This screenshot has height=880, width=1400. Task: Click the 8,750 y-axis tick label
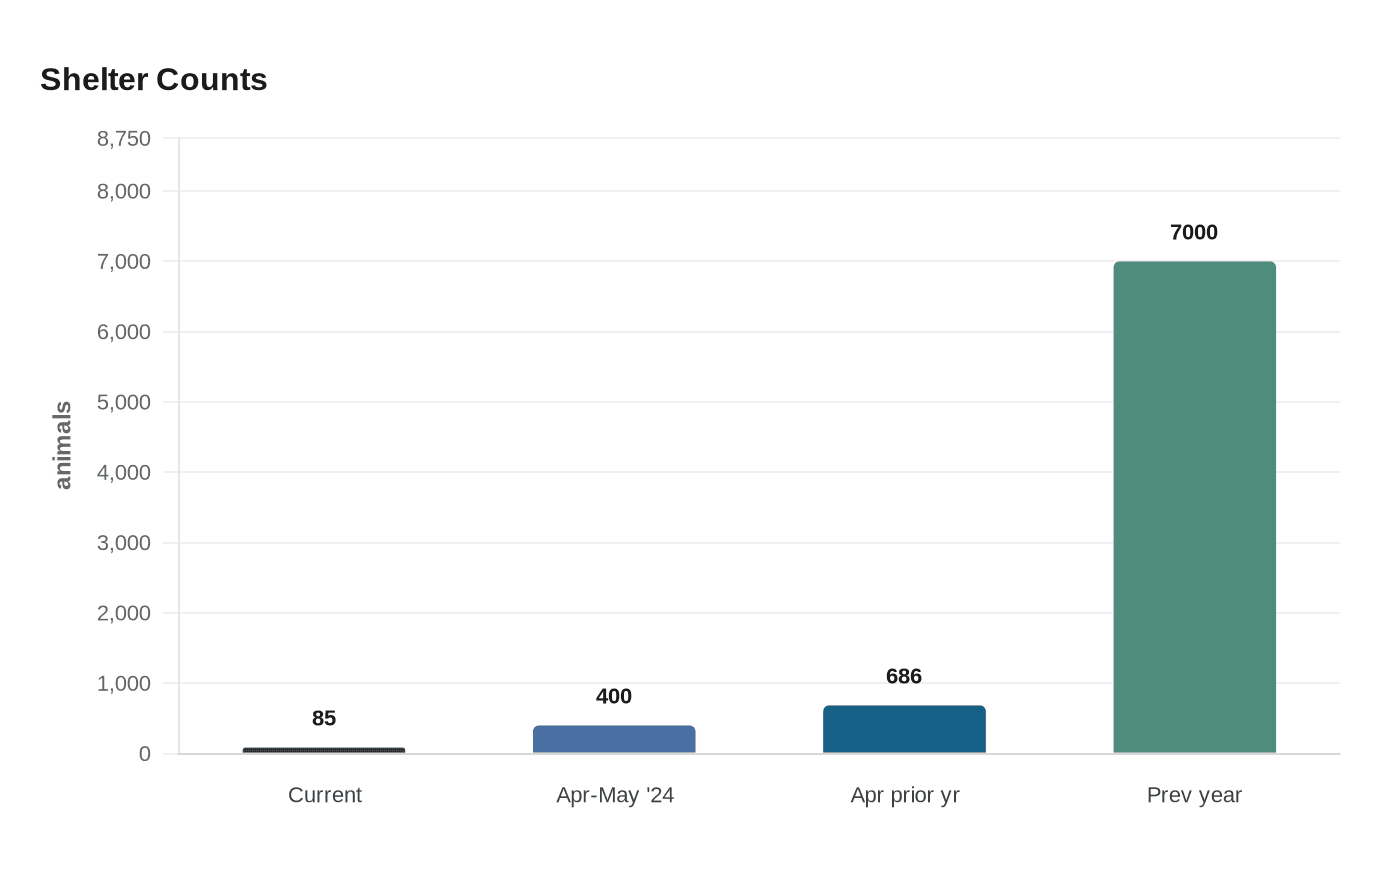[x=124, y=139]
